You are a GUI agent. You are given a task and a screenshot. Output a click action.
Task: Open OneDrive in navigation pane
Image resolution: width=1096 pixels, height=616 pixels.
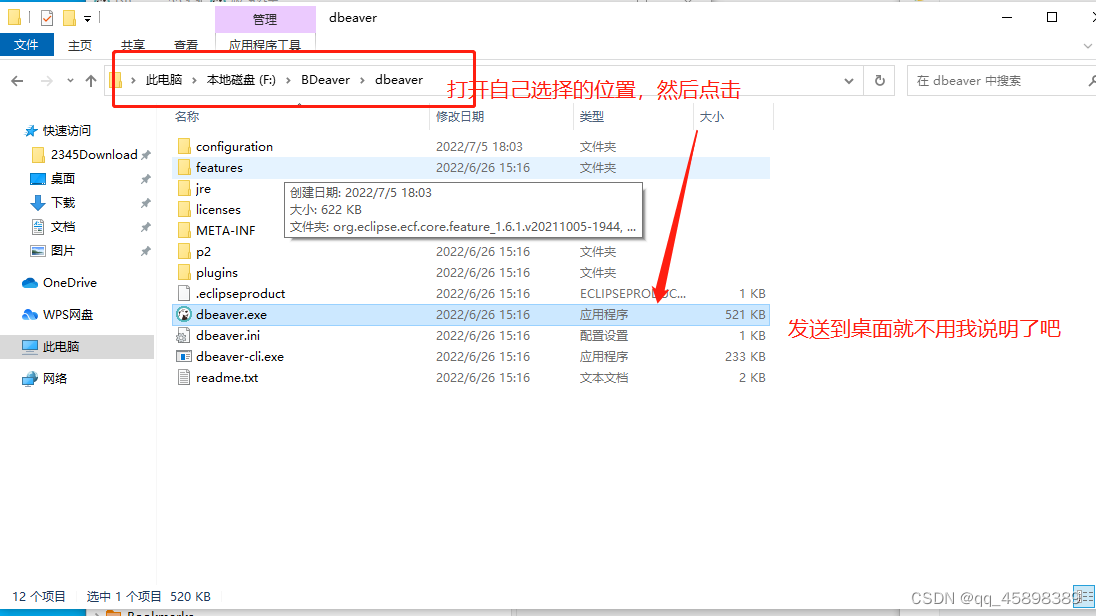pos(60,282)
